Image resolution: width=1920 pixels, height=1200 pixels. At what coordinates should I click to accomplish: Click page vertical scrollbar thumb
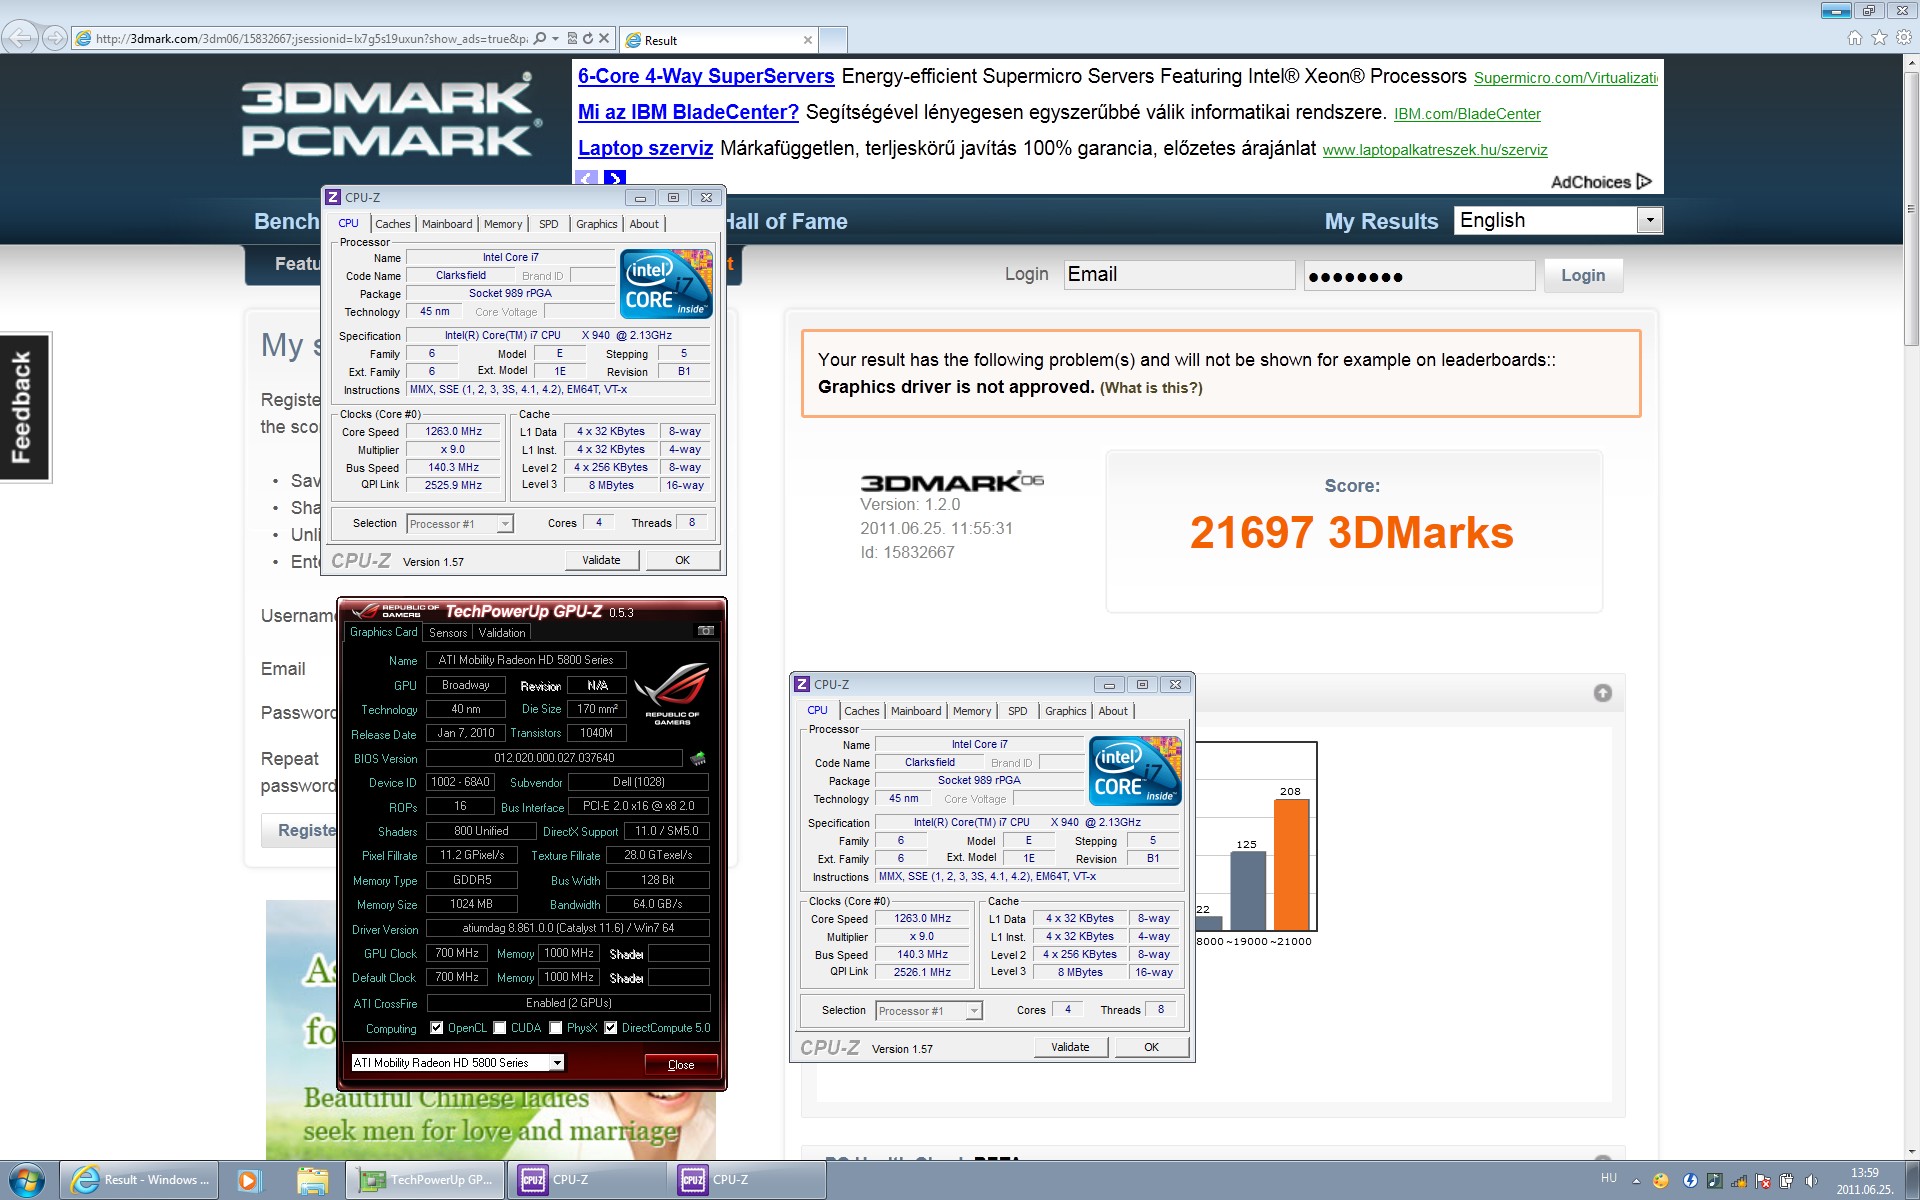(x=1911, y=210)
